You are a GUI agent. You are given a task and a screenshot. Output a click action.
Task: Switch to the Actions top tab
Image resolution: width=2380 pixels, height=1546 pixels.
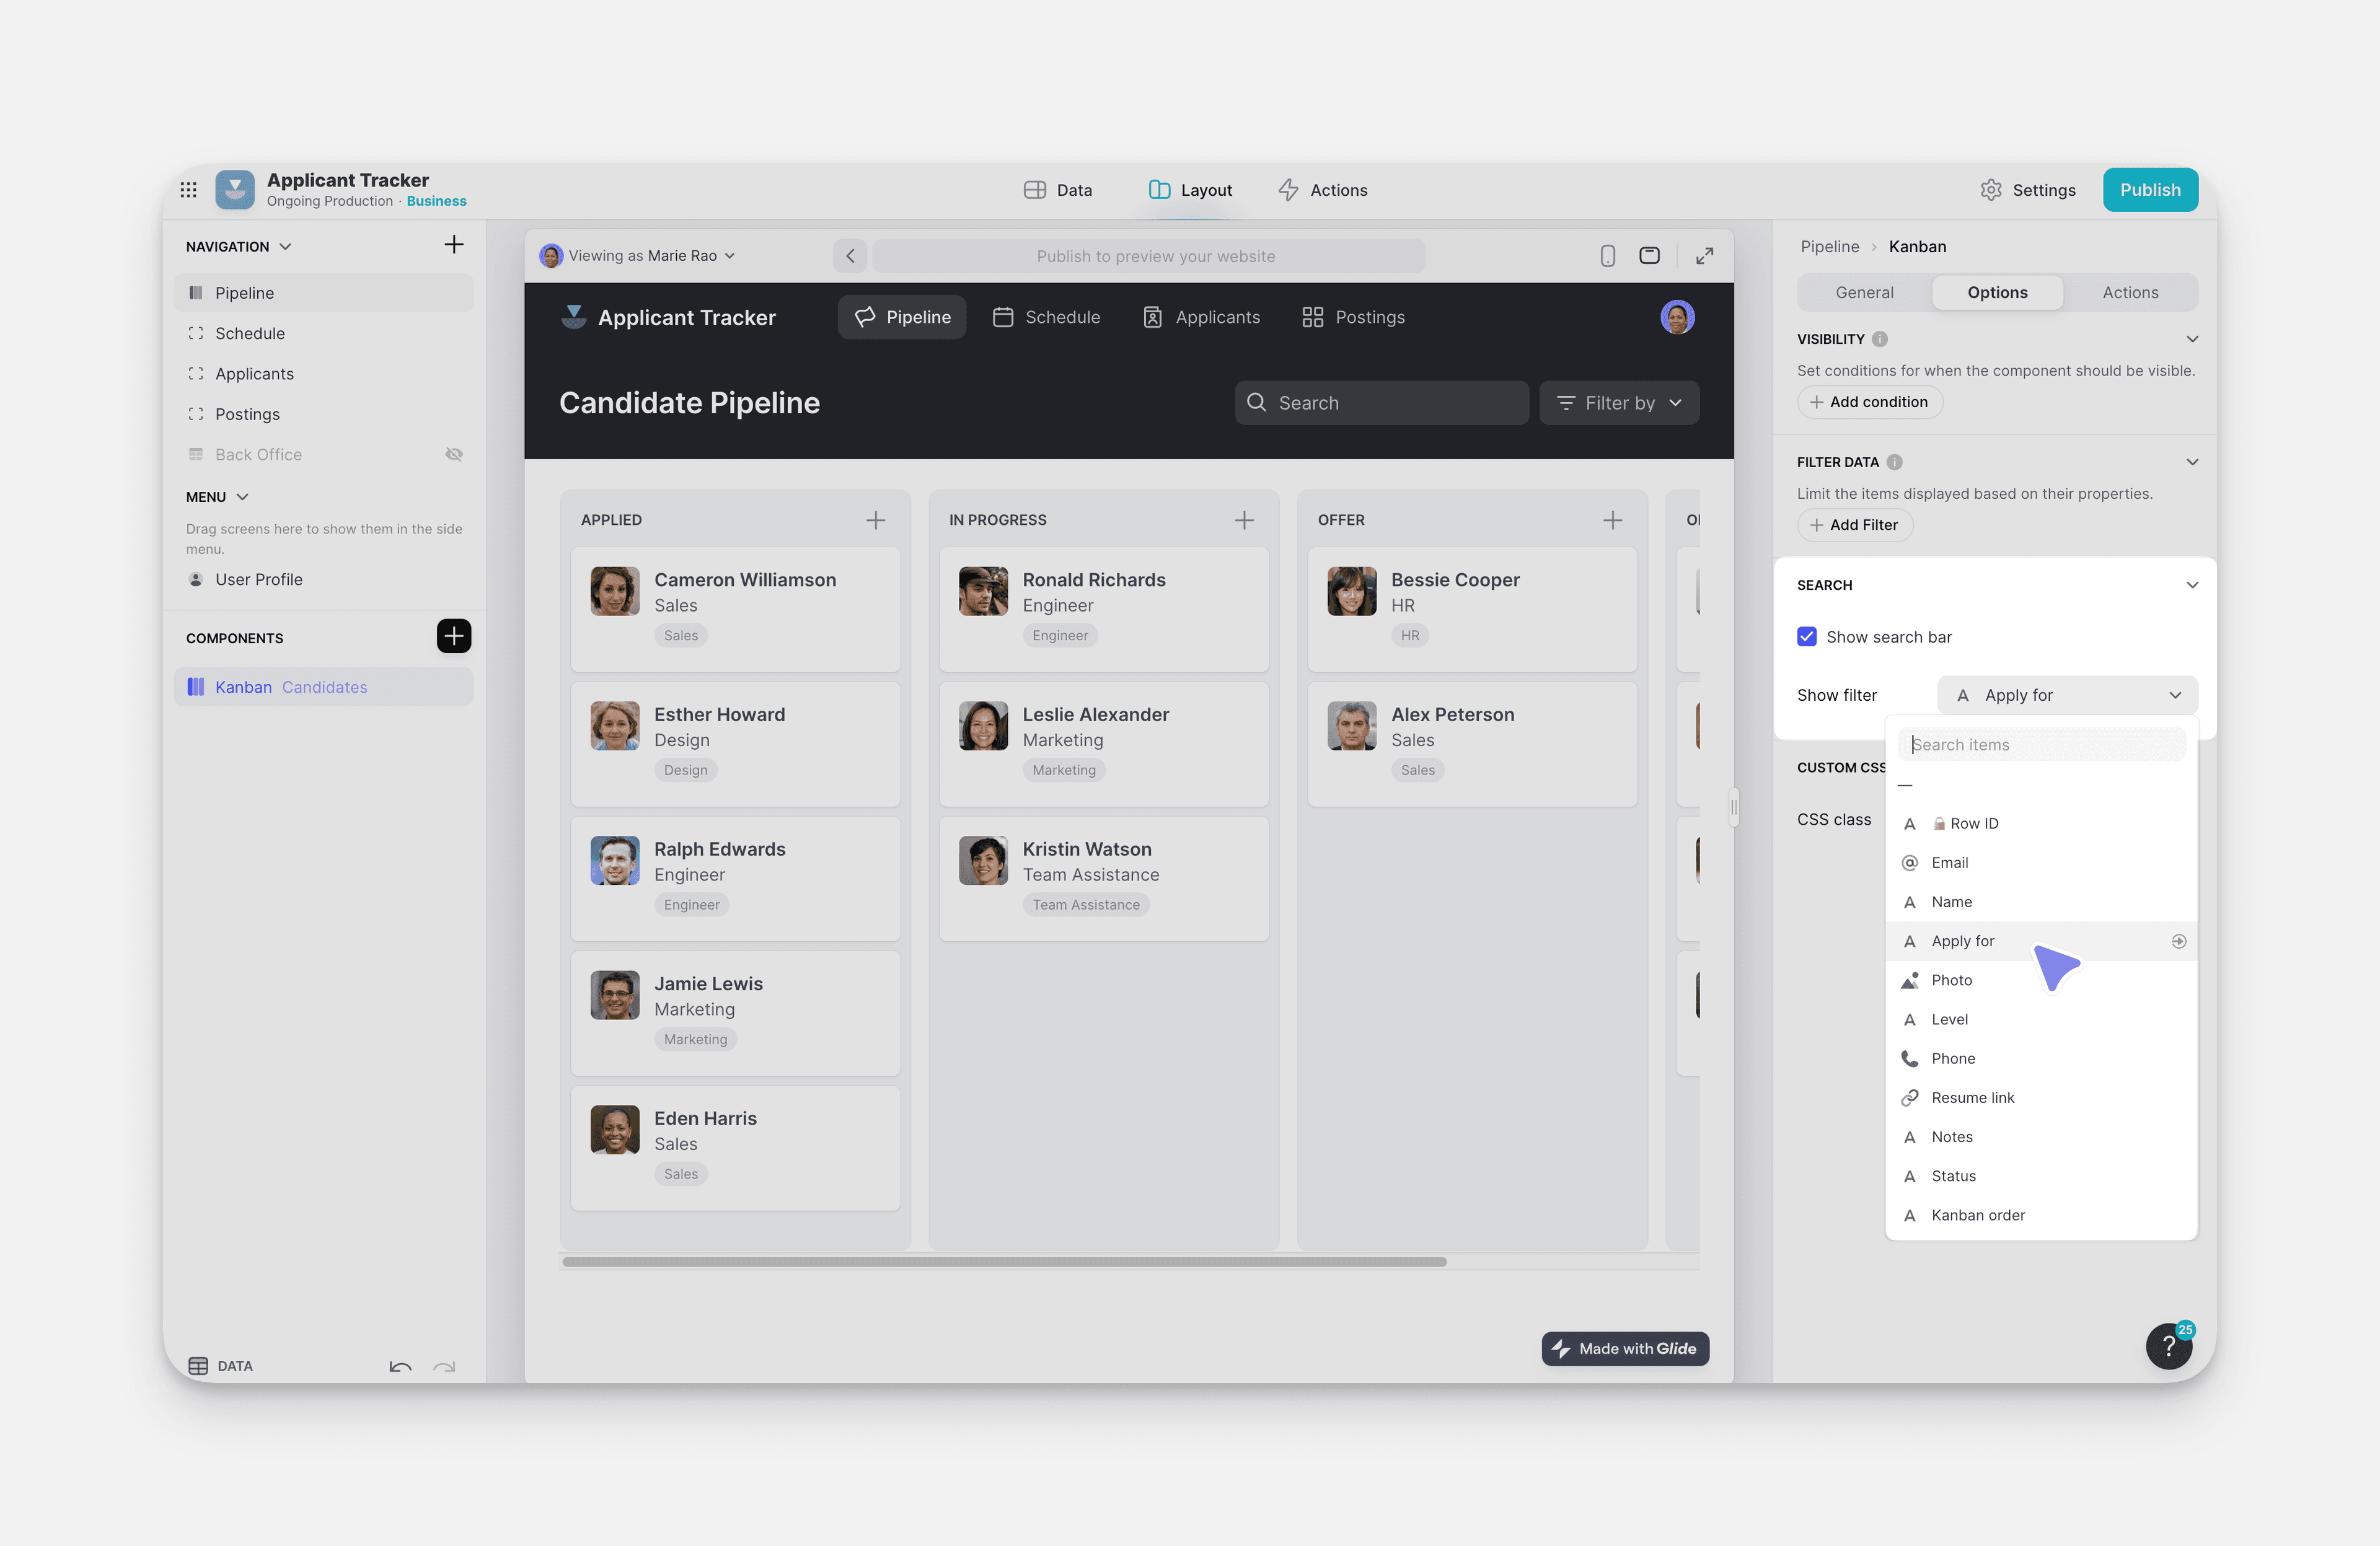[x=1322, y=190]
